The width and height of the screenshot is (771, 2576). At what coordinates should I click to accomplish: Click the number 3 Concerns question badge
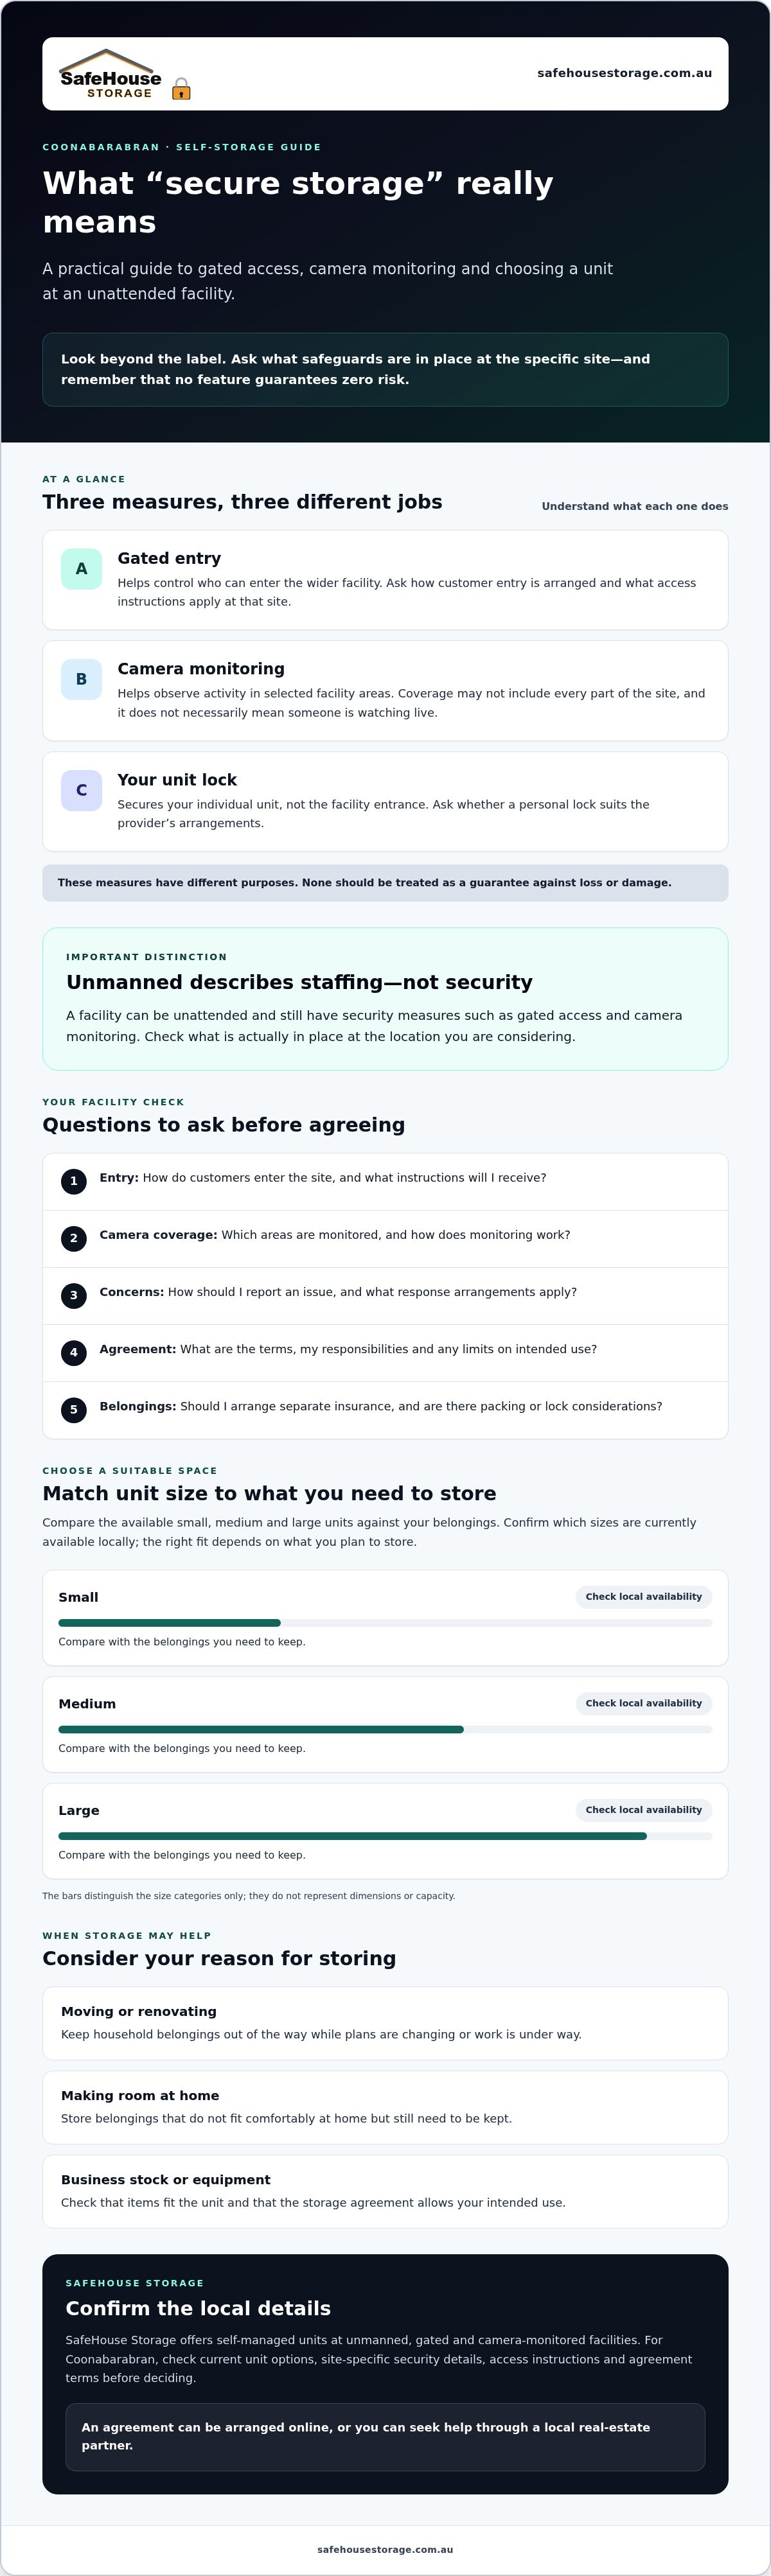[73, 1295]
